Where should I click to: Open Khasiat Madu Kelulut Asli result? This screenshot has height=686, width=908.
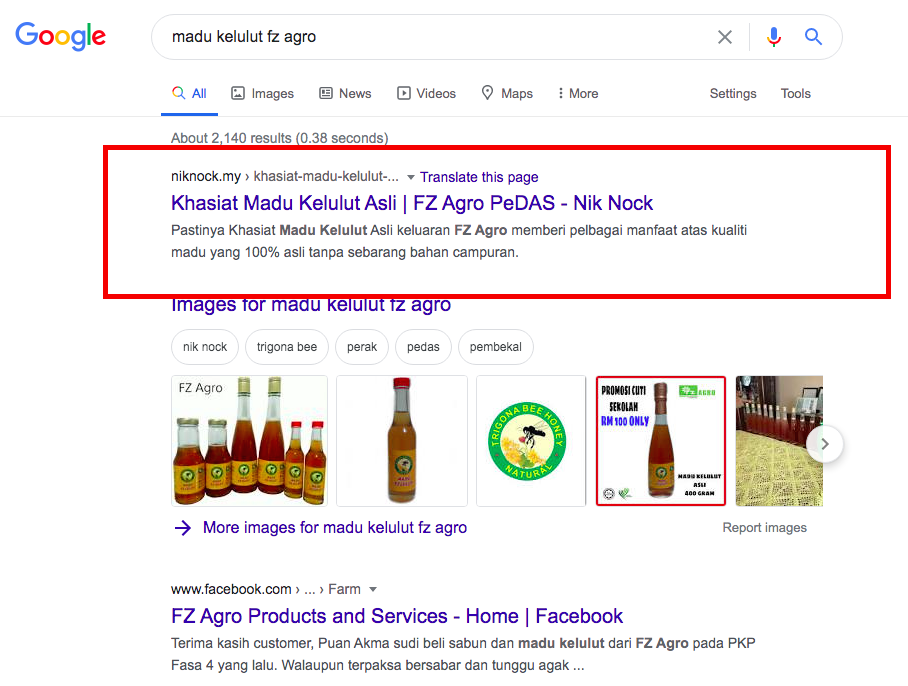point(411,203)
